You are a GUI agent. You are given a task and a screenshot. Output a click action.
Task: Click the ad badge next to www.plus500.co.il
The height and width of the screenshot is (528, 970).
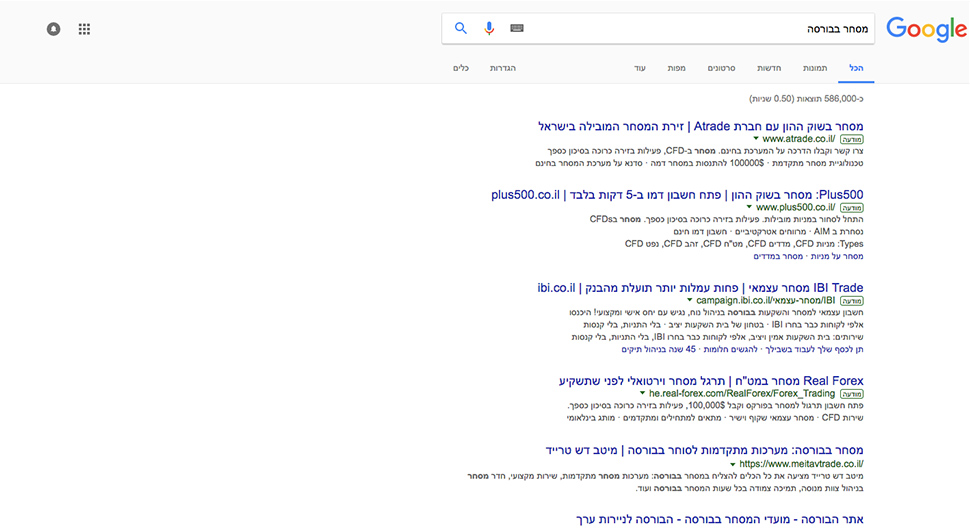(852, 208)
